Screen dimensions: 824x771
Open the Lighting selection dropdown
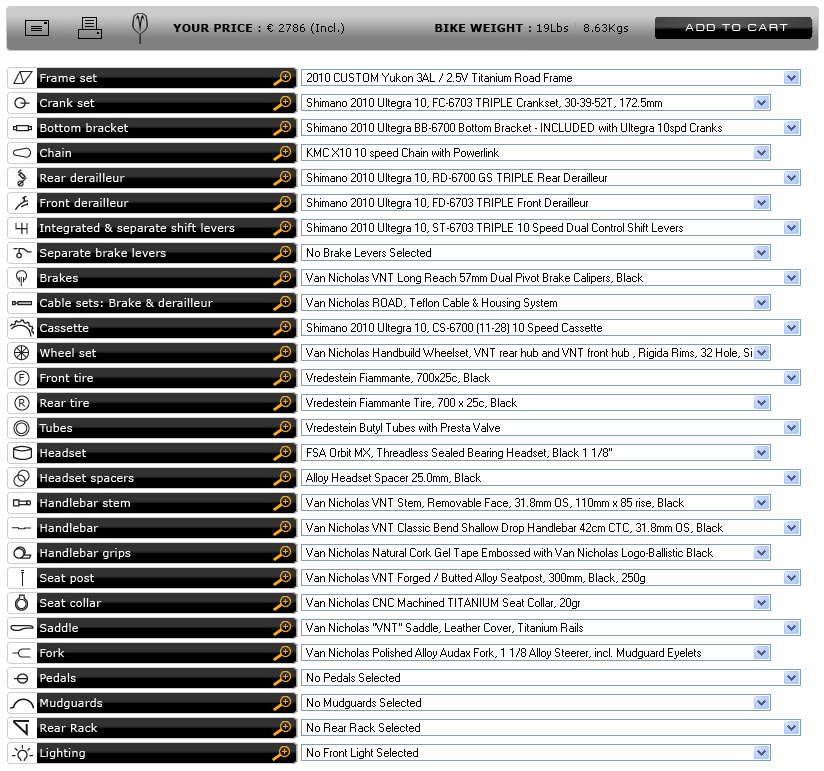761,753
